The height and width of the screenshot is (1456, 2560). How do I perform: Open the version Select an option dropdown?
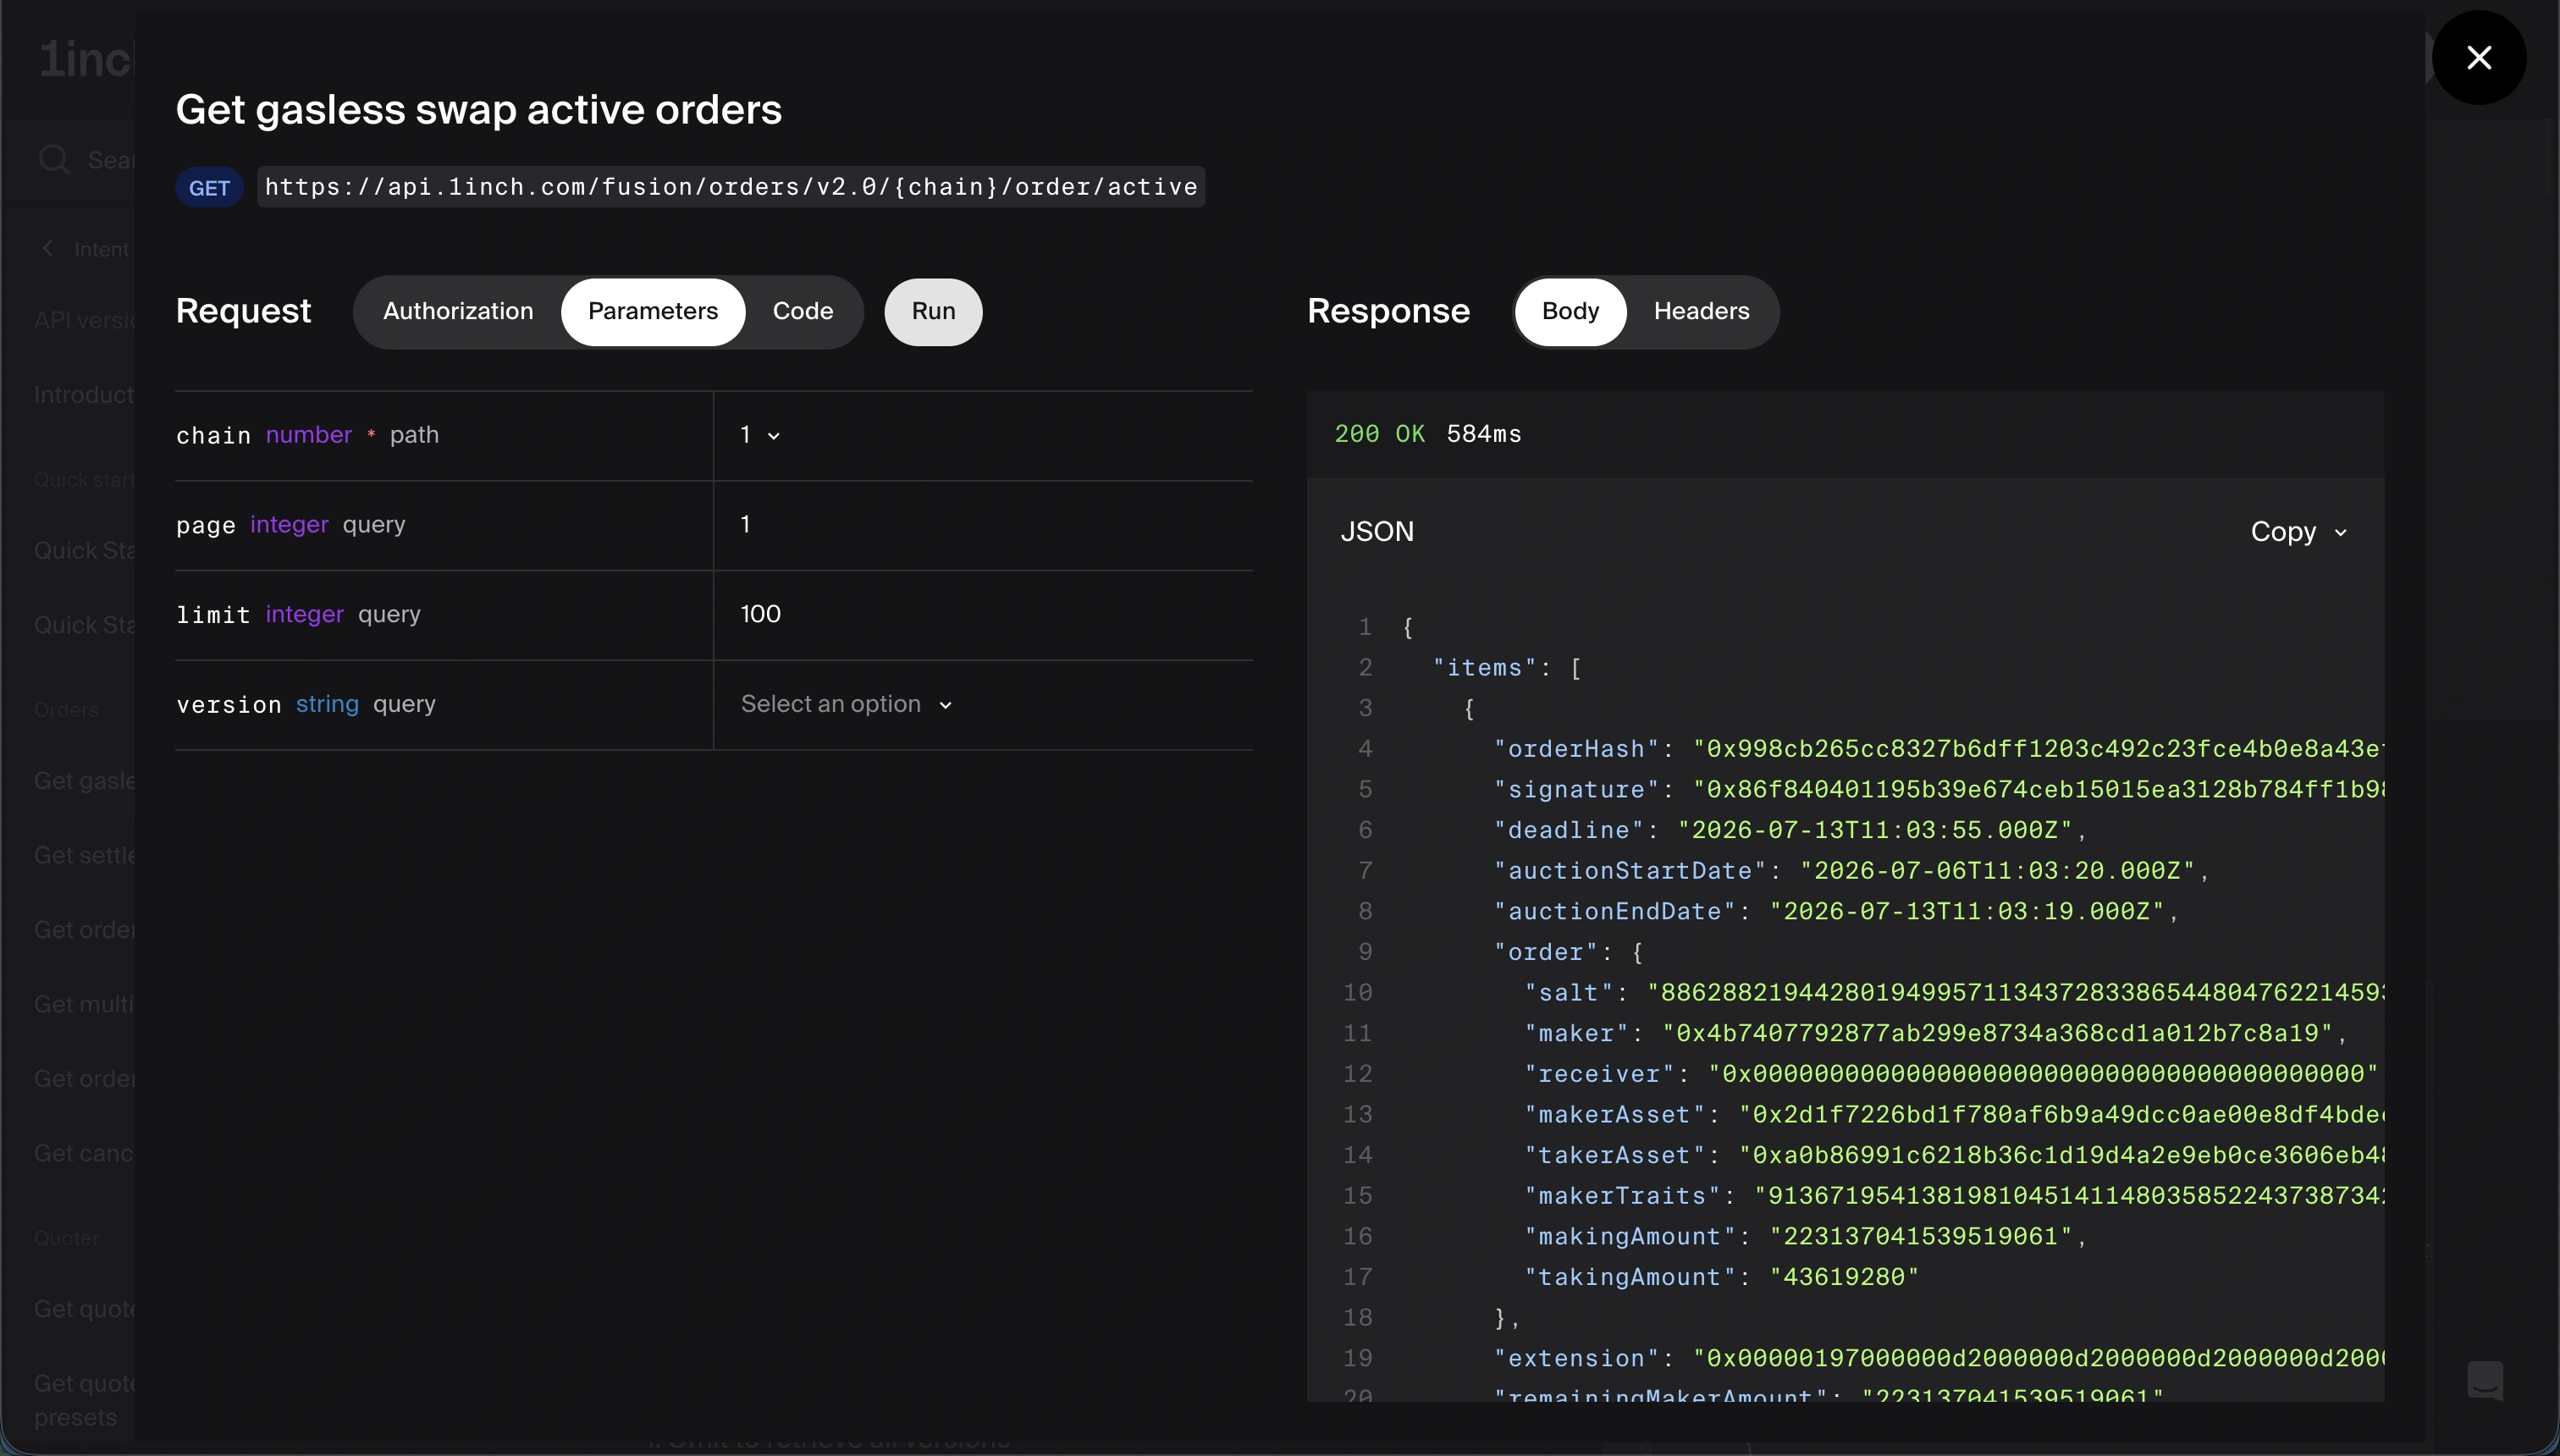[x=846, y=704]
